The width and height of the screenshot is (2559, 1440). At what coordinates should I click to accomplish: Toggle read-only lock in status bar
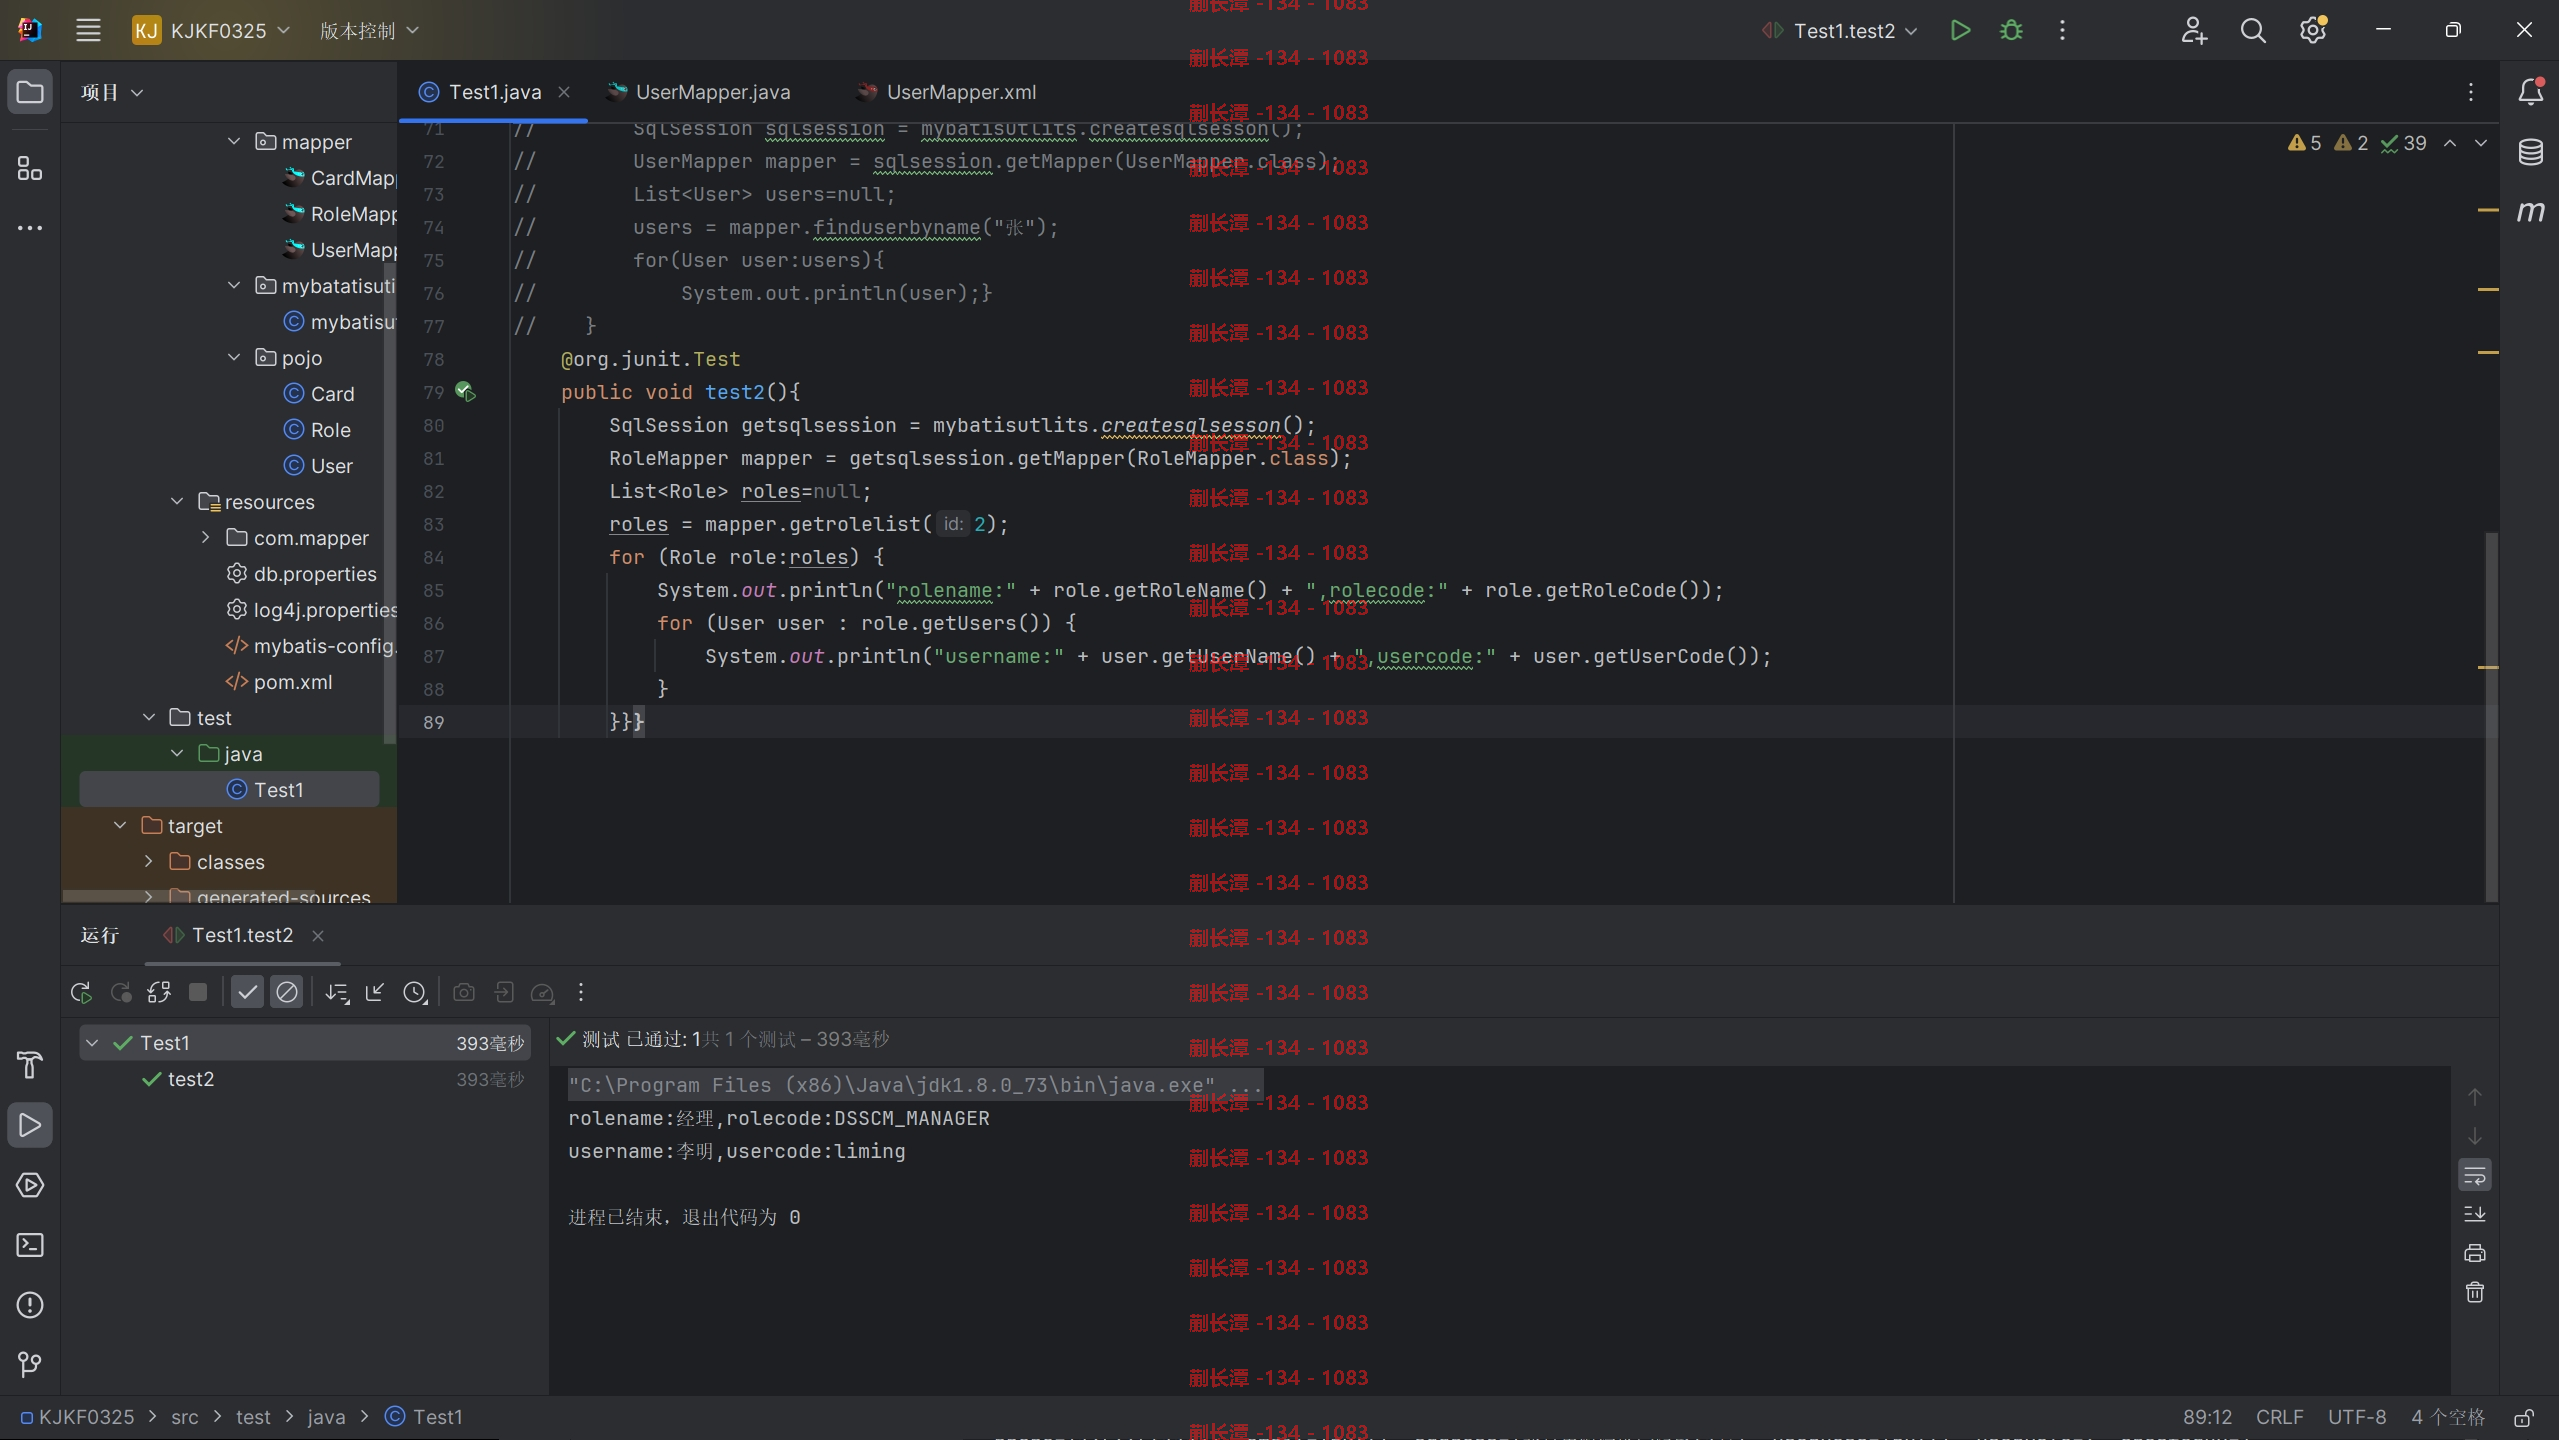point(2524,1418)
